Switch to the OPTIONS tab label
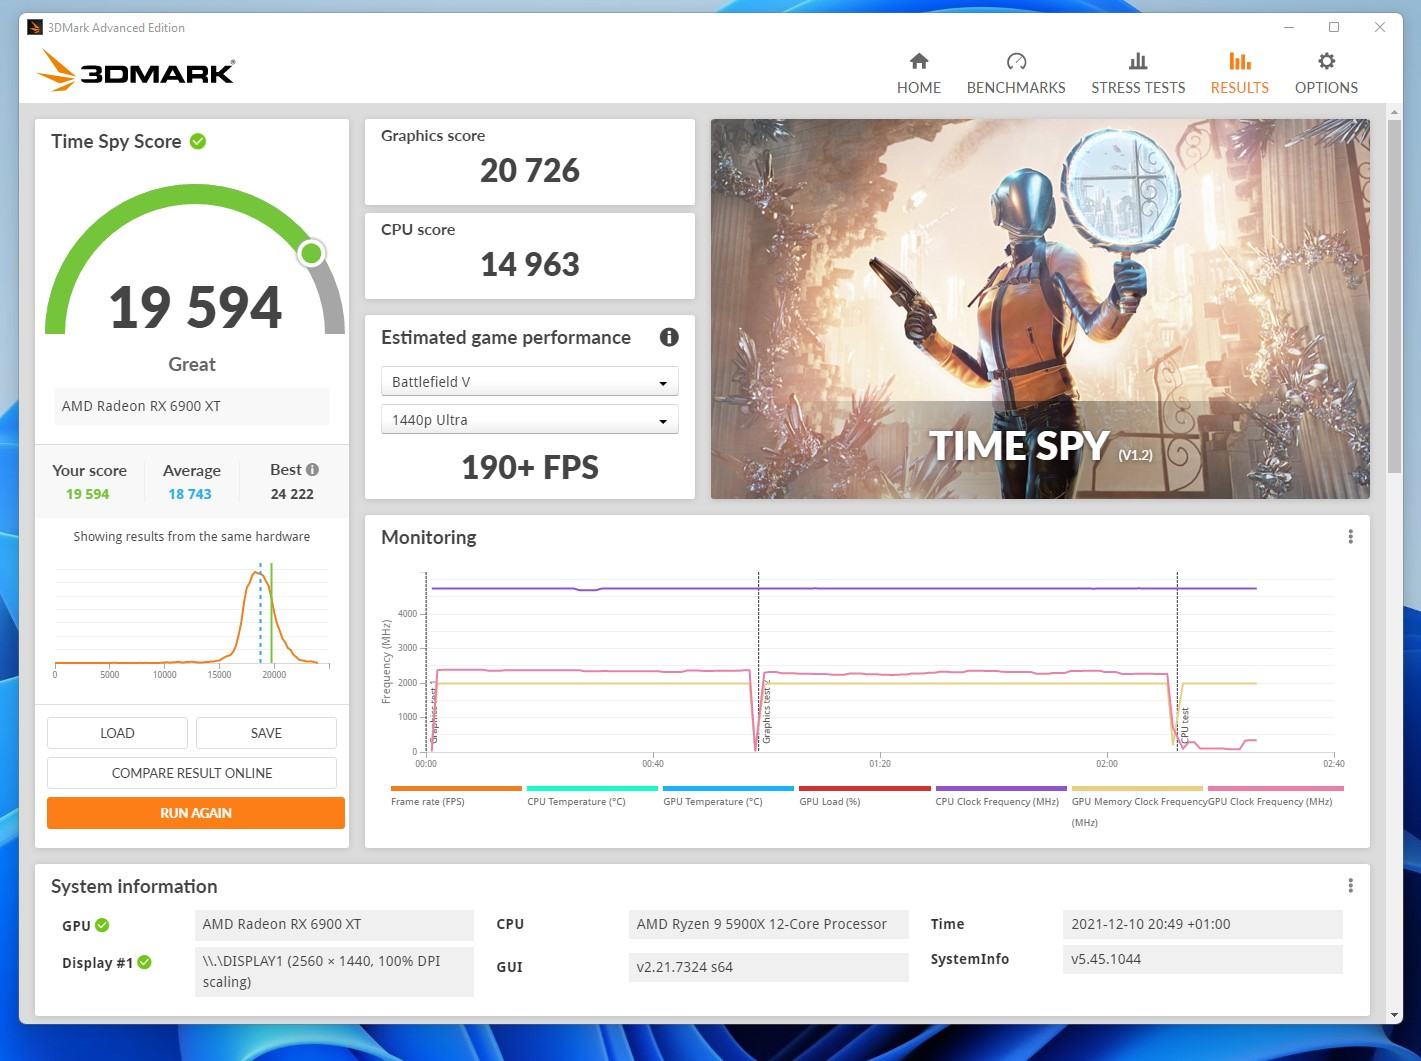 point(1326,87)
